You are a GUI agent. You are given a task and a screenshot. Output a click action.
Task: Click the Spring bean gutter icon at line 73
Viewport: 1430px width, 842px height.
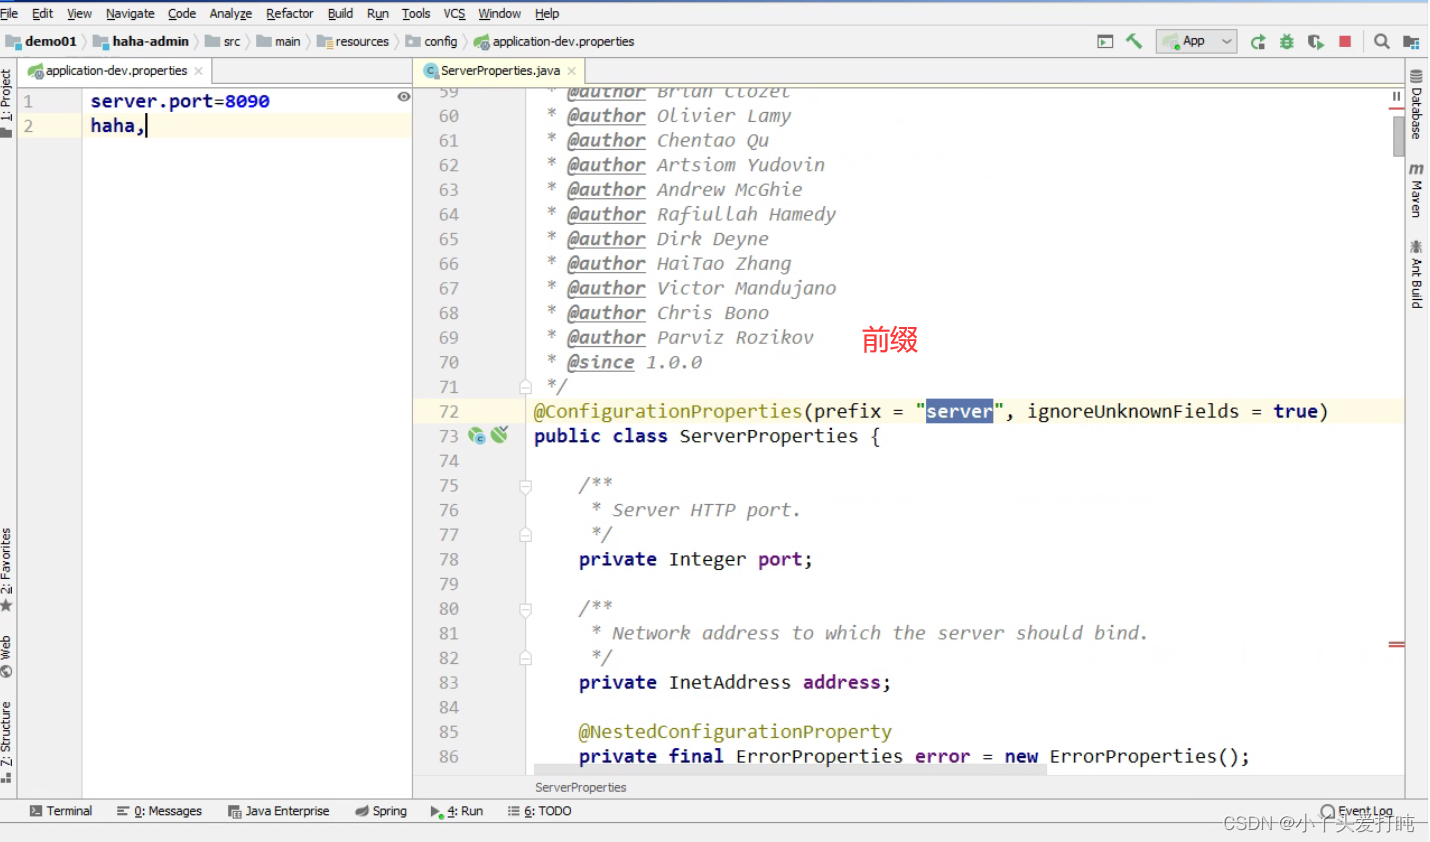[477, 435]
